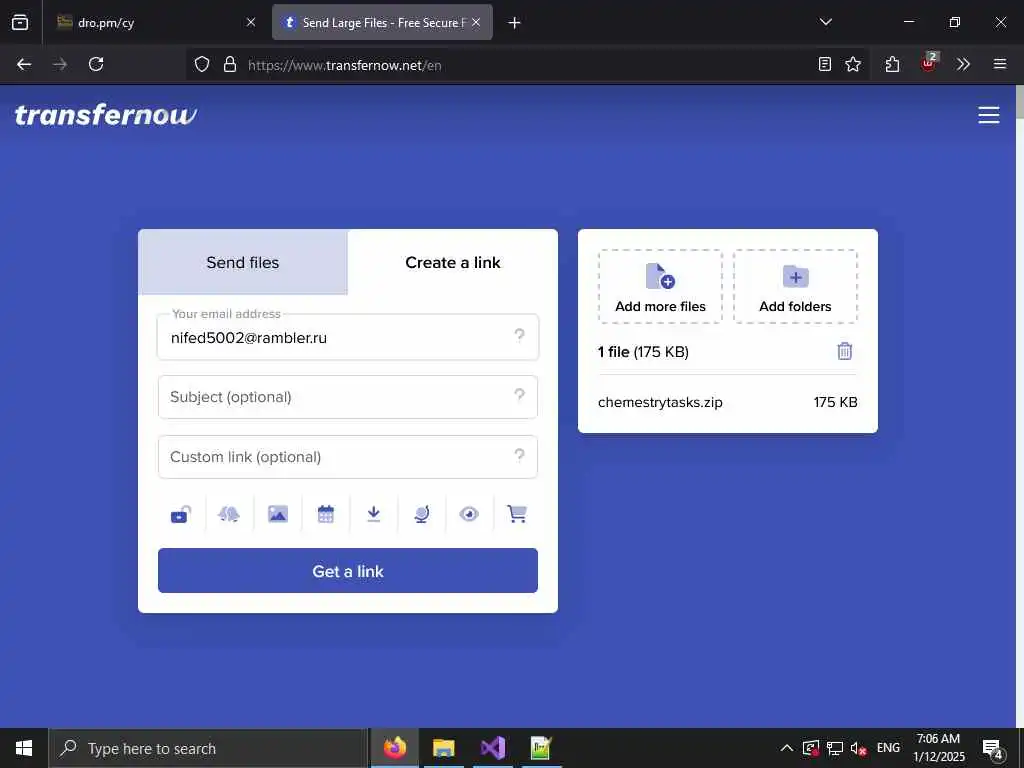
Task: Open the list all tabs dropdown
Action: tap(826, 22)
